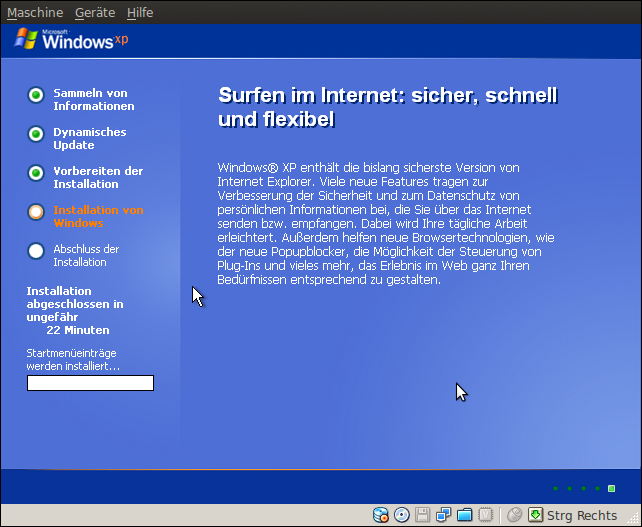The image size is (642, 527).
Task: Click the virtualization chip indicator icon
Action: tap(486, 515)
